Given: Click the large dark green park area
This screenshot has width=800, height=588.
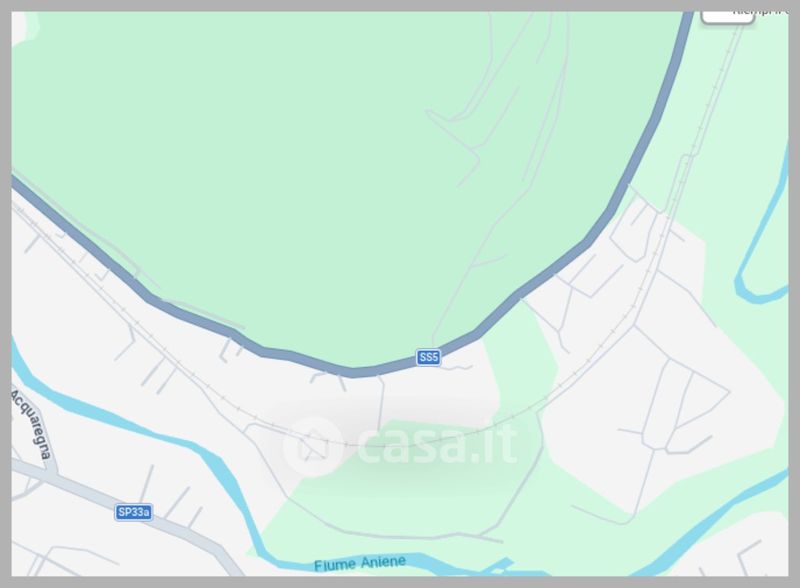Looking at the screenshot, I should click(306, 153).
